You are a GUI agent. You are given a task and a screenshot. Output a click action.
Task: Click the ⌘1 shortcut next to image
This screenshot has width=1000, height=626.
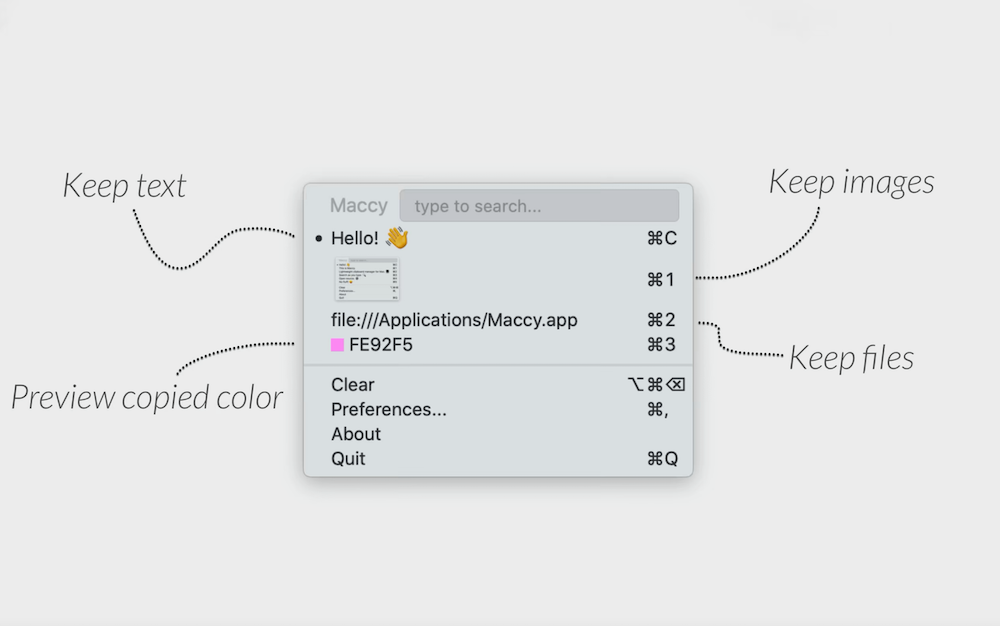pos(661,279)
